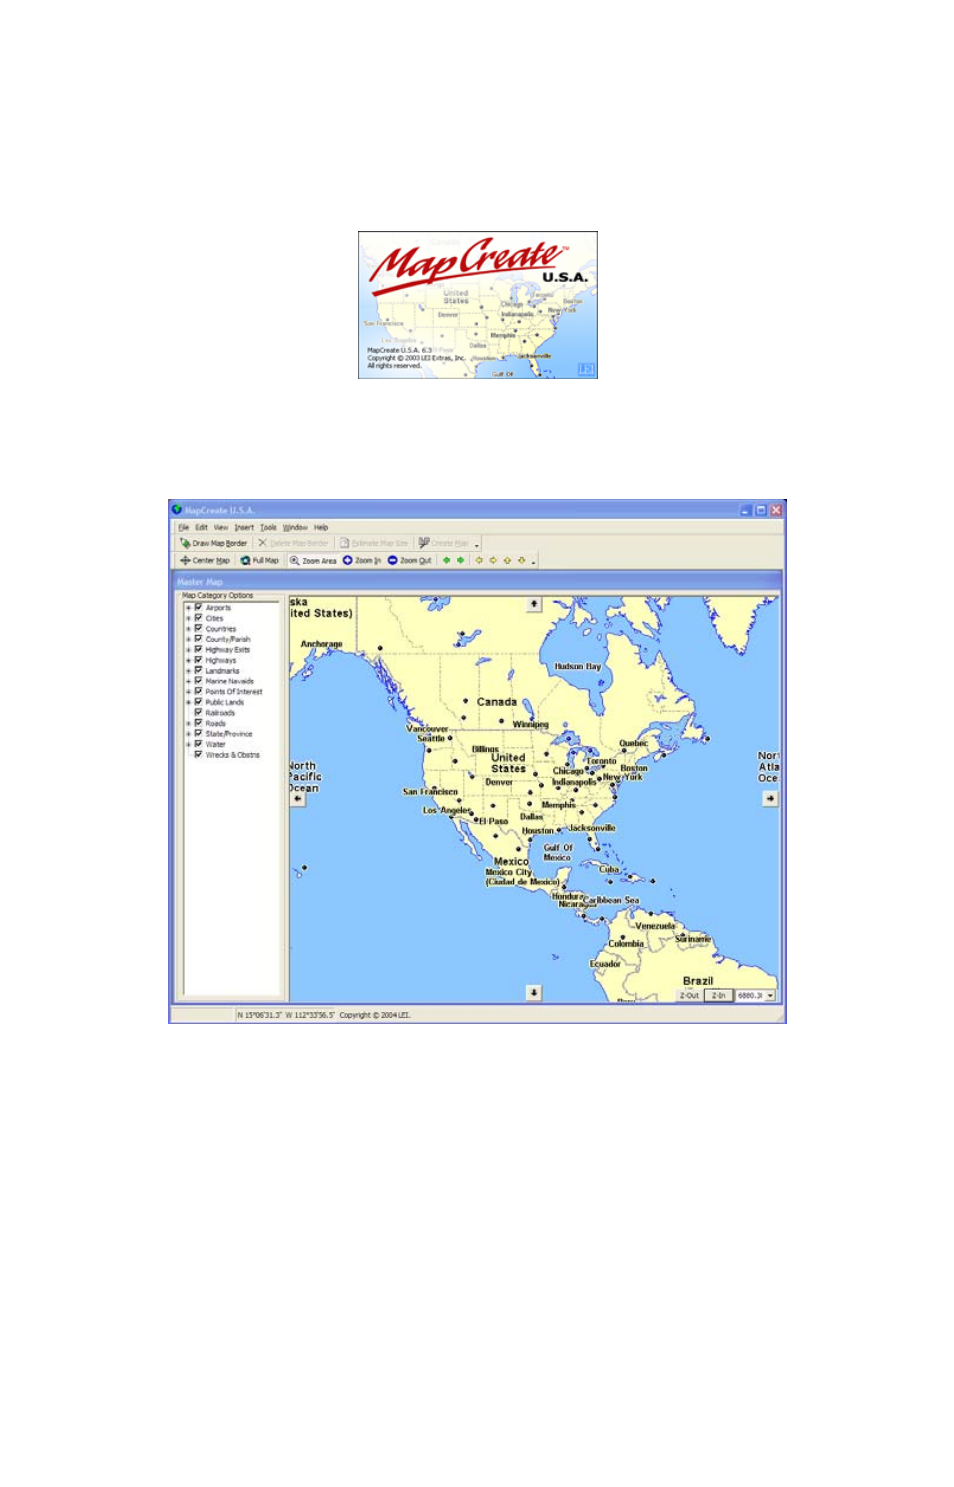
Task: Click the second yellow pan arrow icon
Action: pos(493,560)
